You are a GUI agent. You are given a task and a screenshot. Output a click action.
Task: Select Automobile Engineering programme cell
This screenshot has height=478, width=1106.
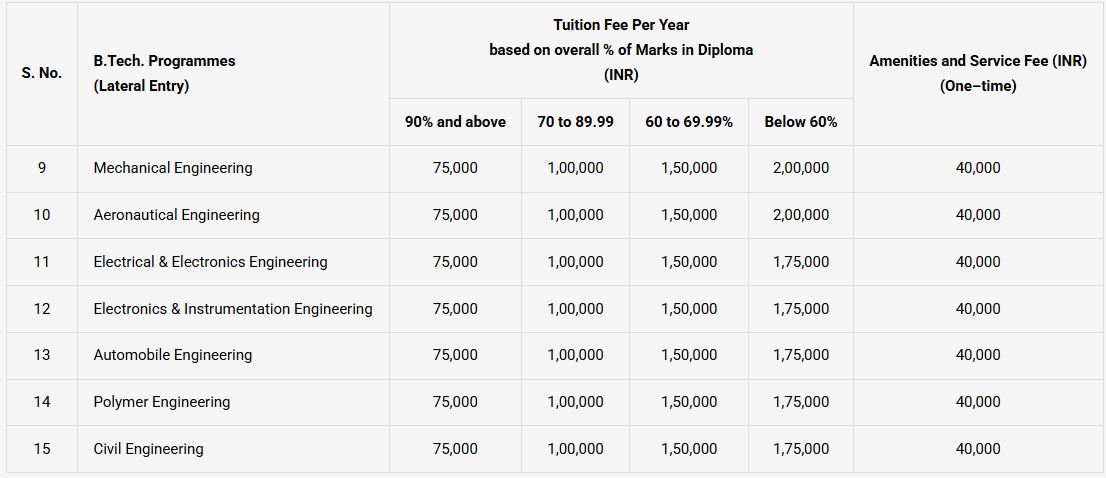click(x=173, y=355)
